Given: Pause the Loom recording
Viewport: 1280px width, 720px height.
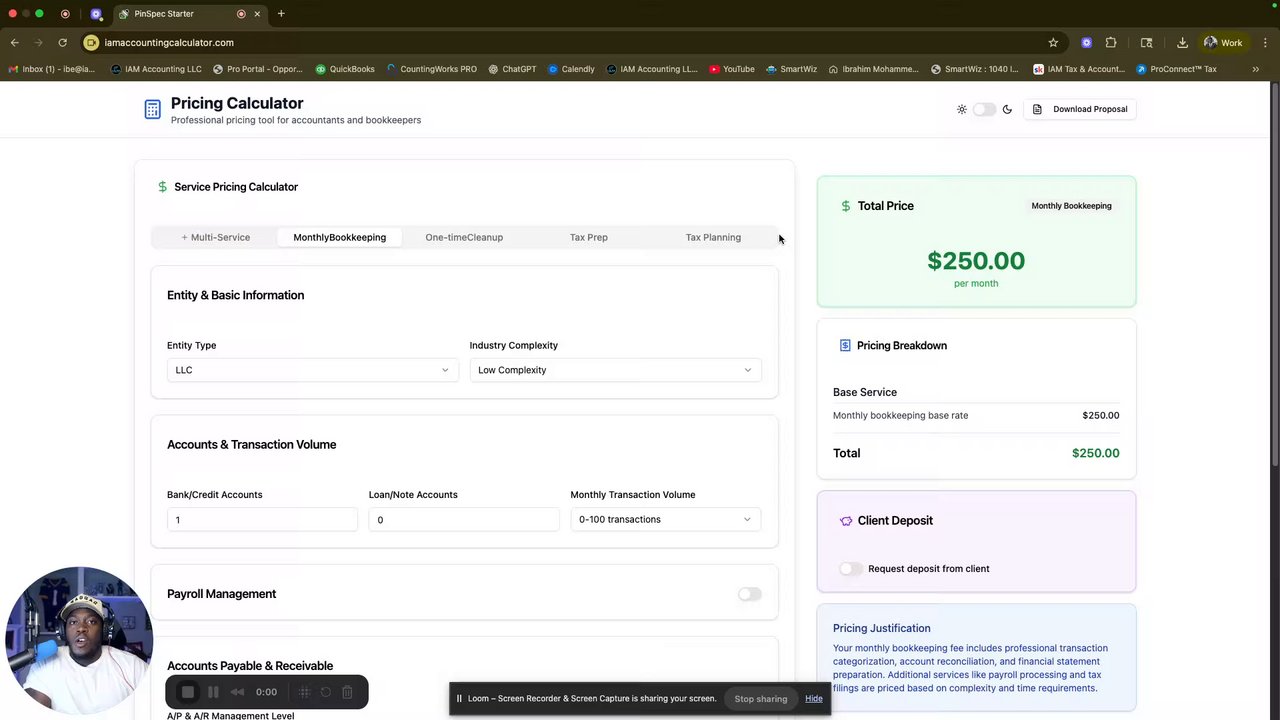Looking at the screenshot, I should [x=213, y=692].
